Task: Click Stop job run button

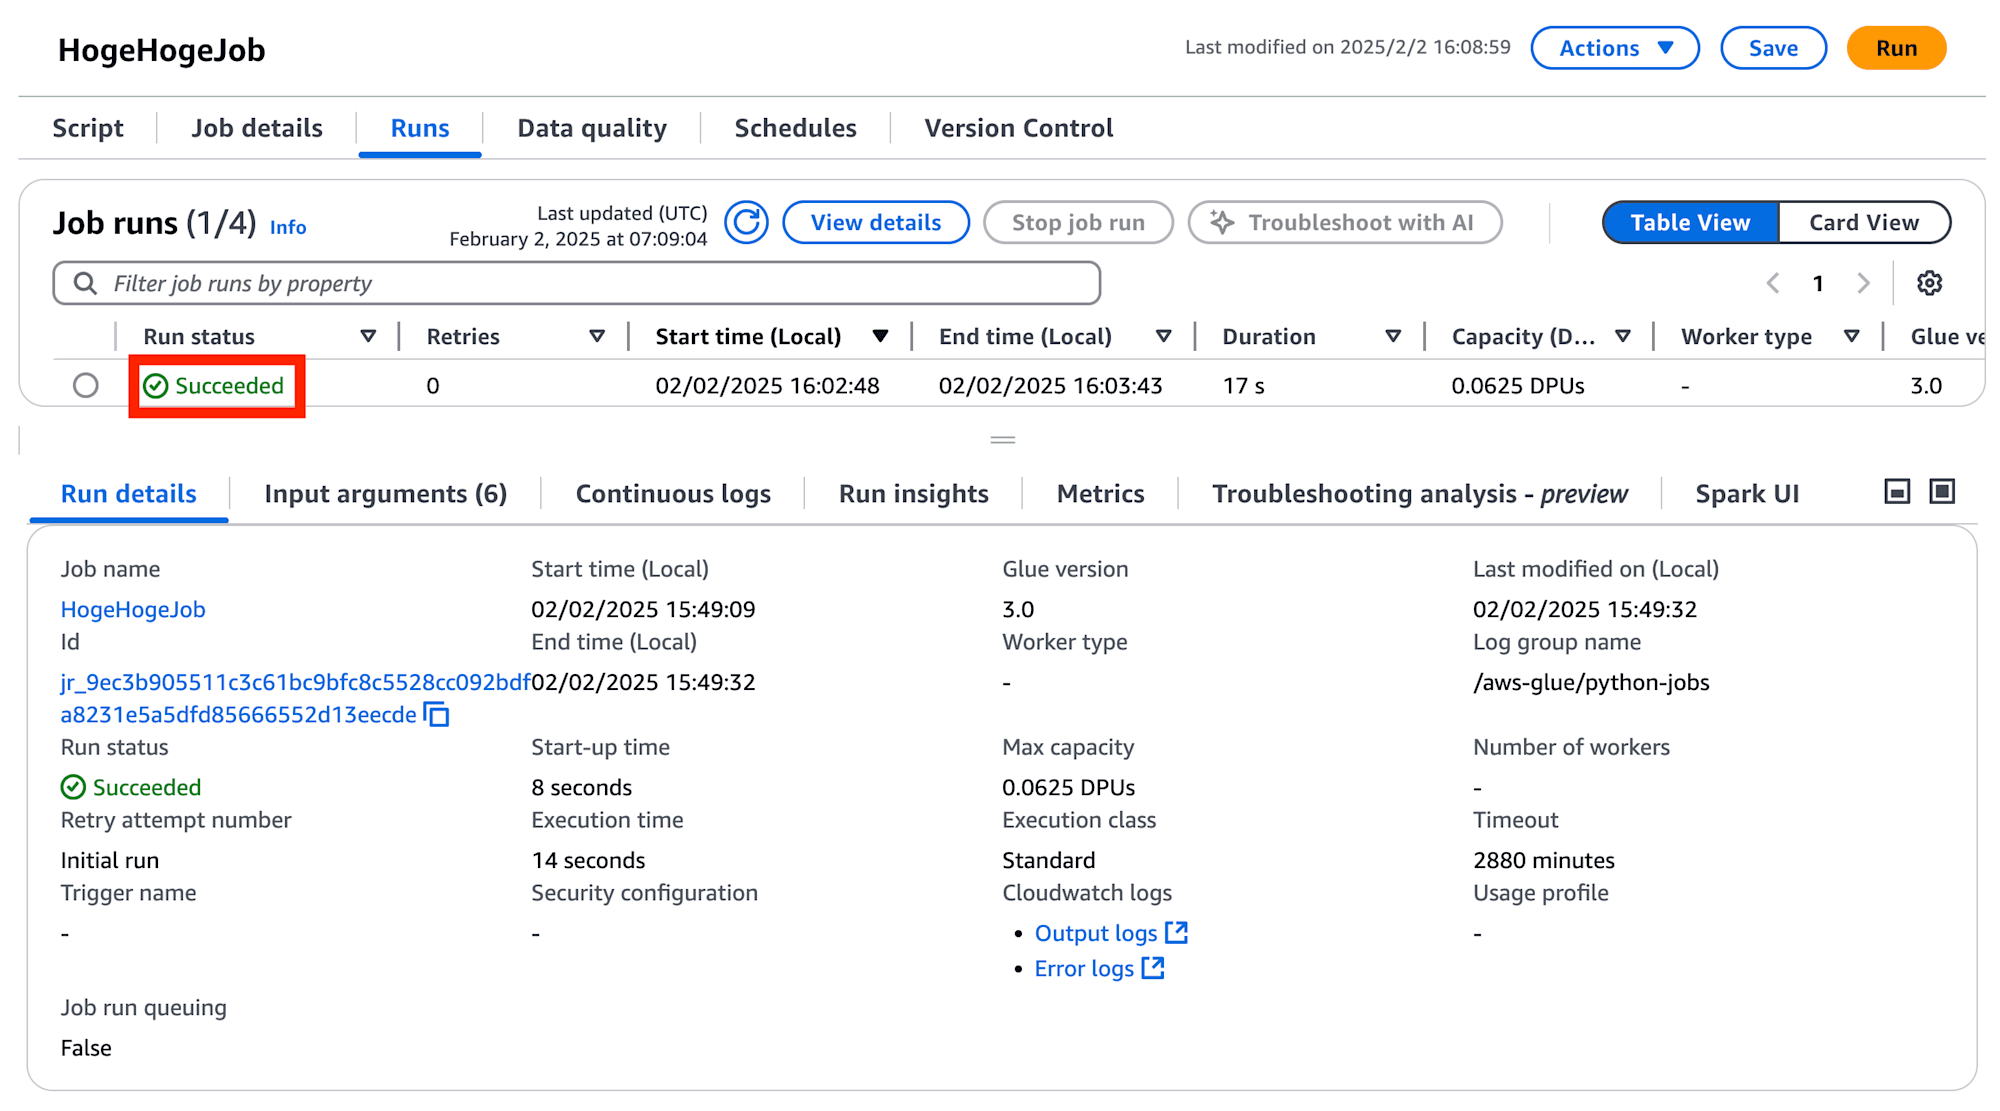Action: [1078, 222]
